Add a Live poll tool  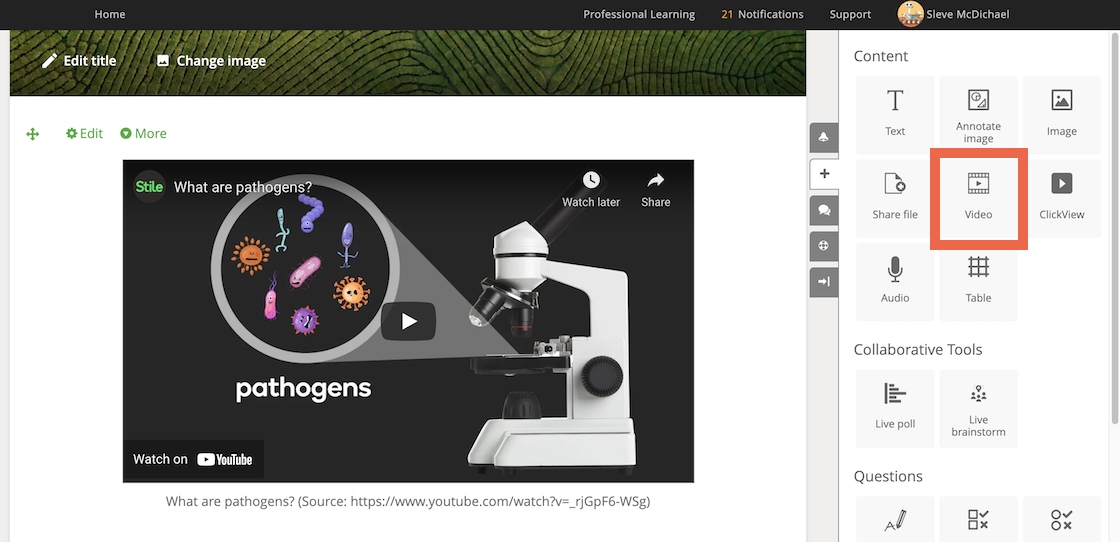coord(895,408)
